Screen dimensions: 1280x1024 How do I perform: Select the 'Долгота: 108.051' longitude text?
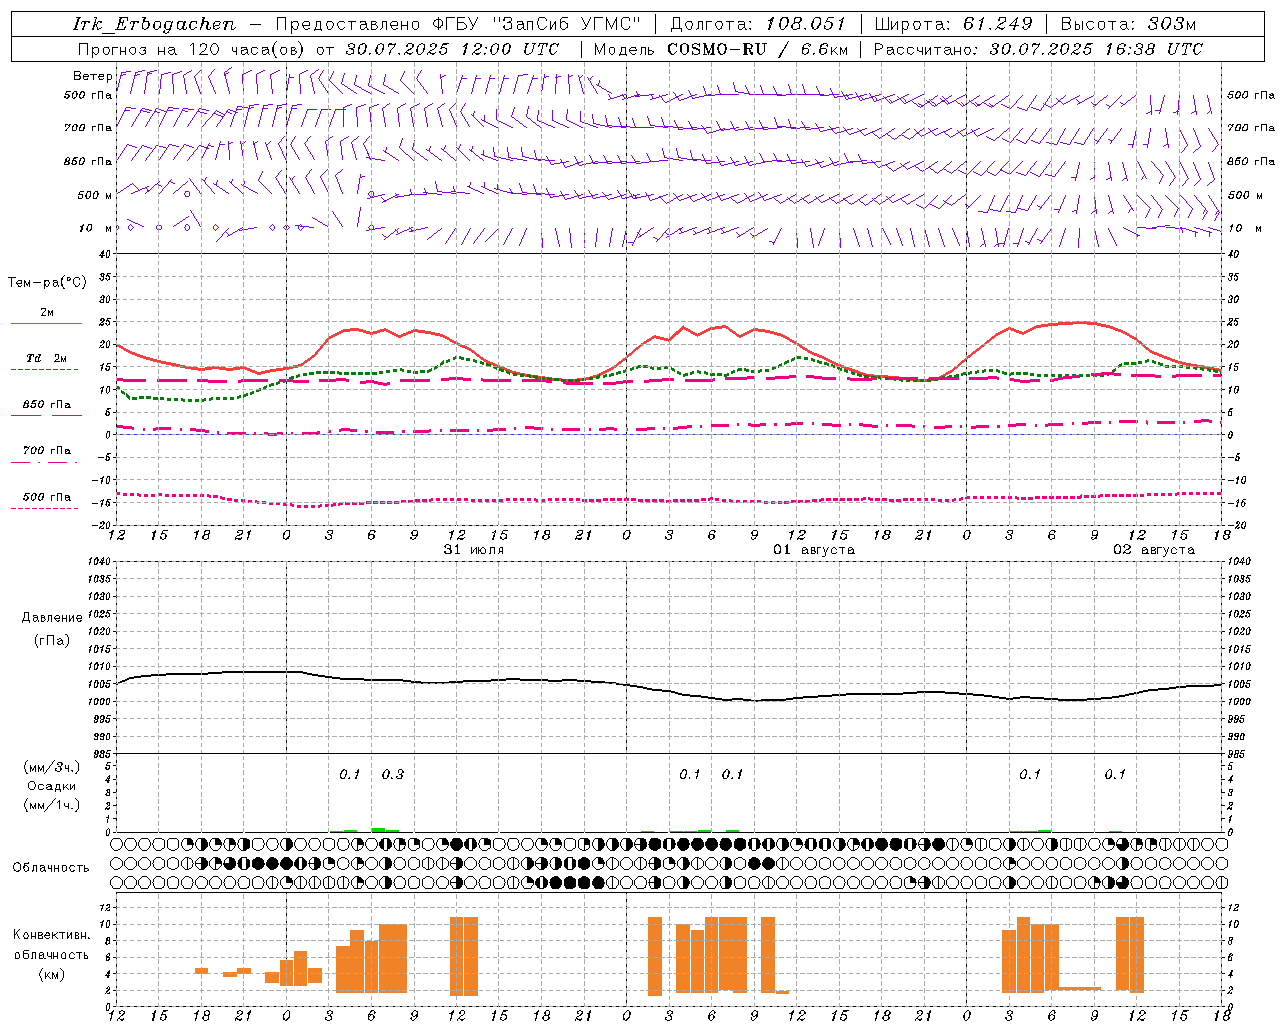tap(758, 24)
